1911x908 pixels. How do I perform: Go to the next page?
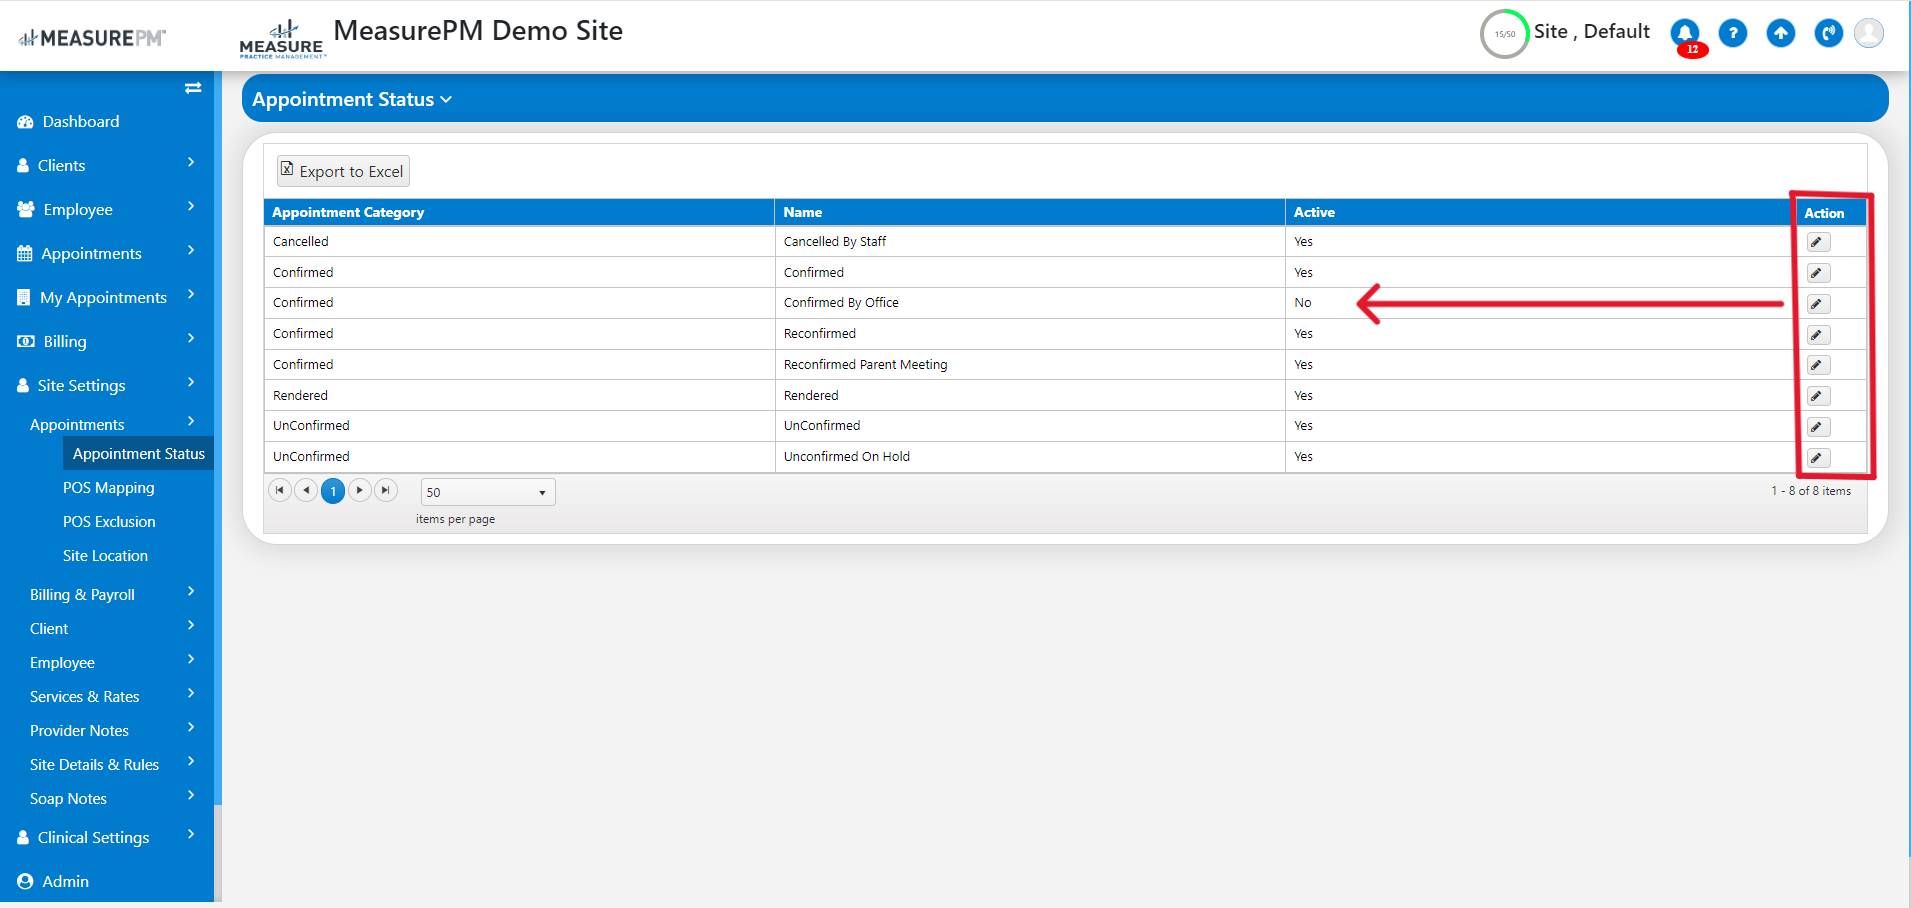(360, 490)
